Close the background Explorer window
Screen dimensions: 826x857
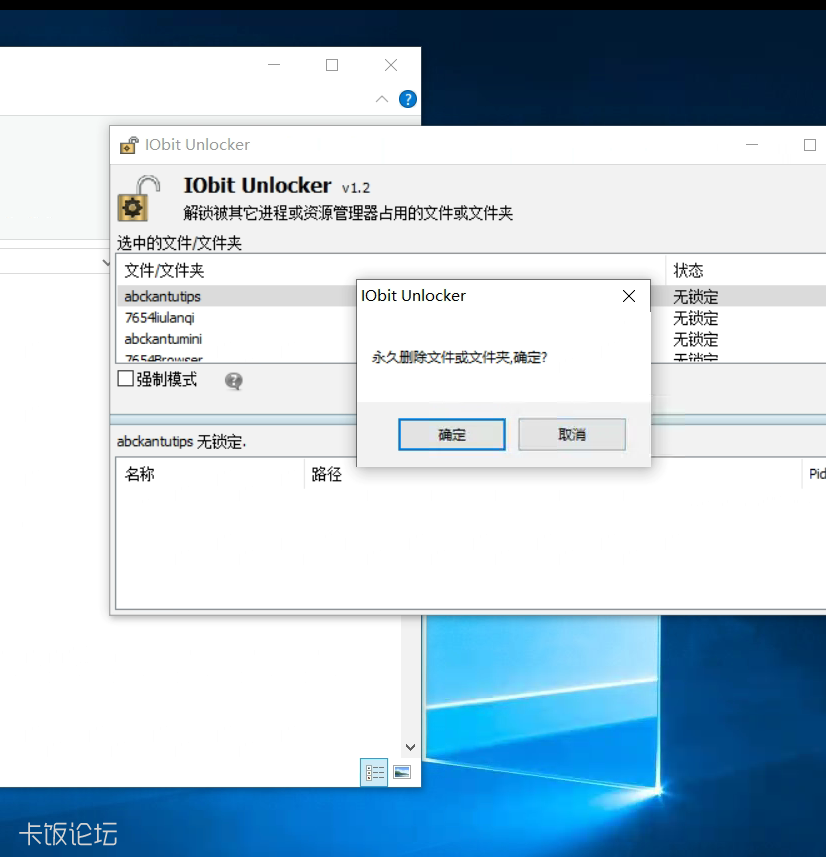pos(391,65)
